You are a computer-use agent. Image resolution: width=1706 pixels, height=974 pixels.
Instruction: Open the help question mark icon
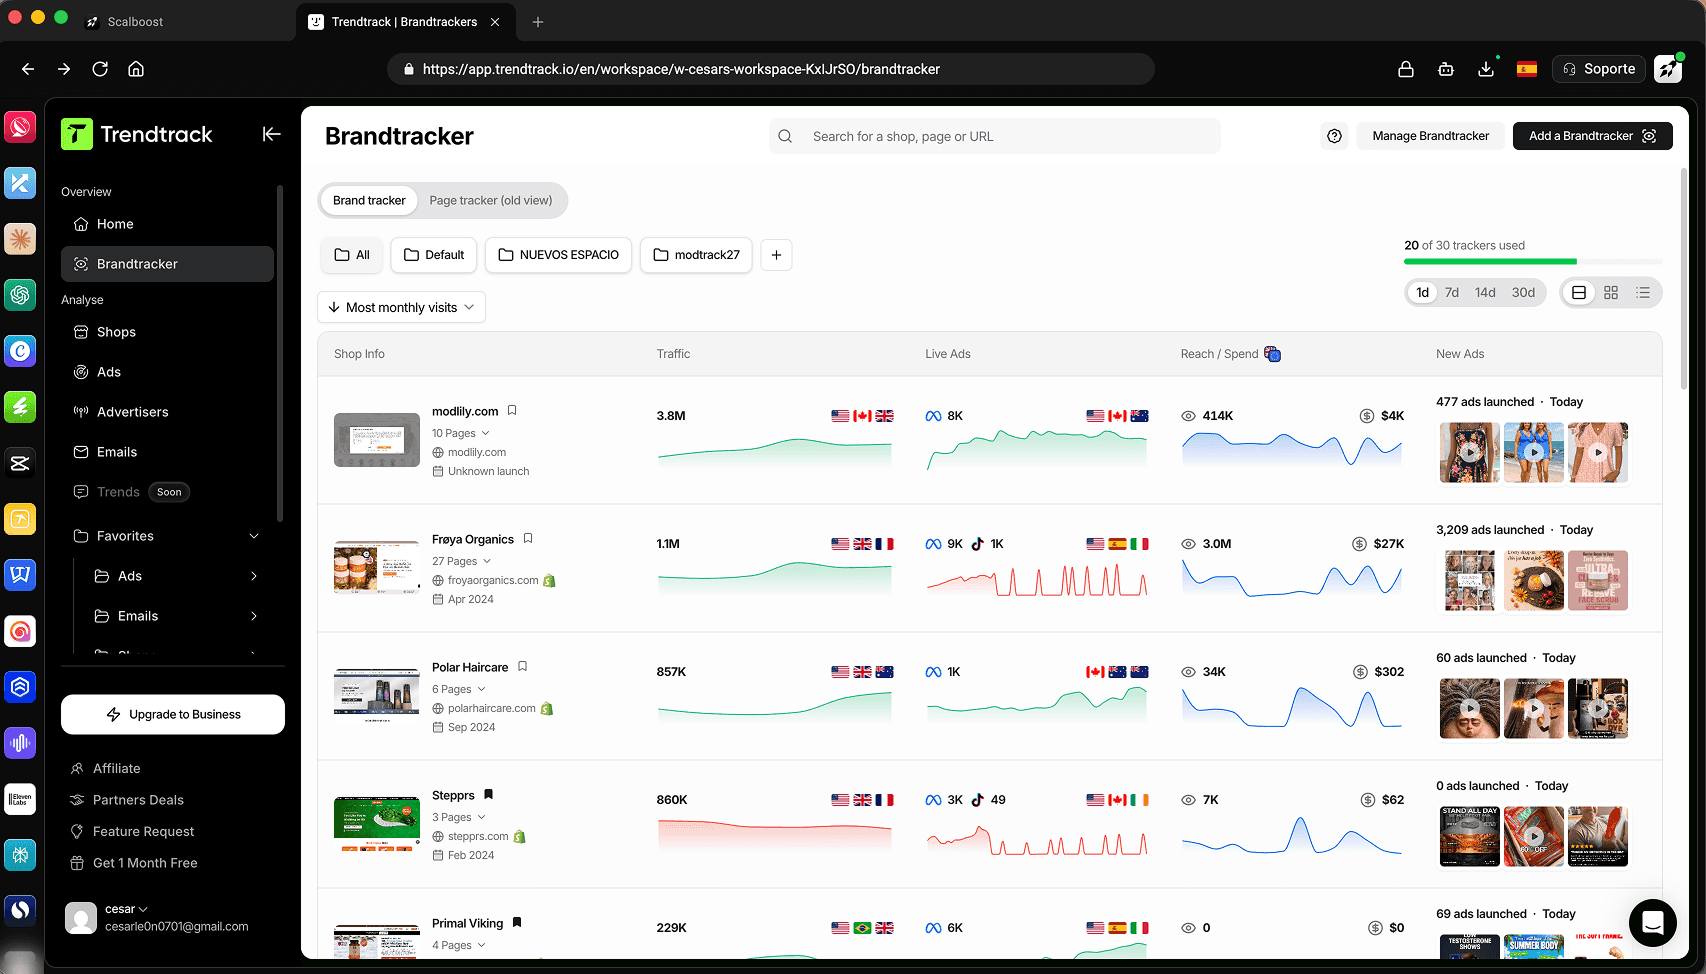click(1334, 136)
